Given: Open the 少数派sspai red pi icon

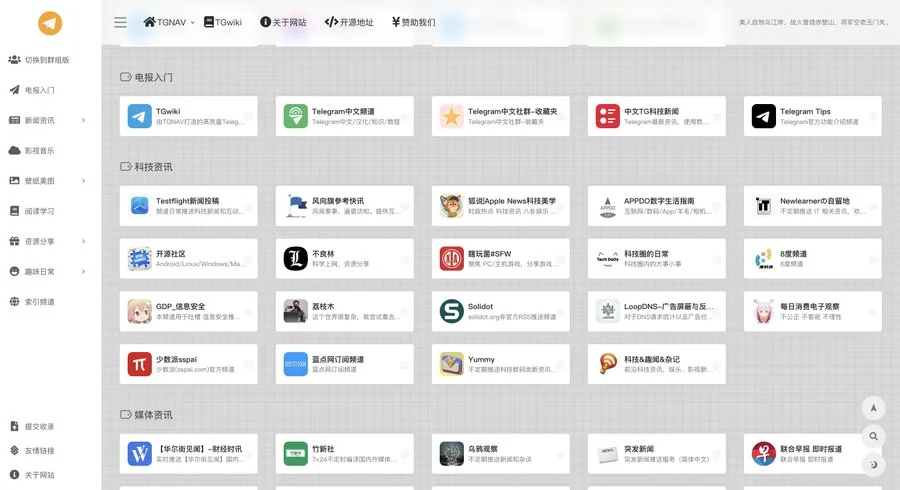Looking at the screenshot, I should [139, 364].
